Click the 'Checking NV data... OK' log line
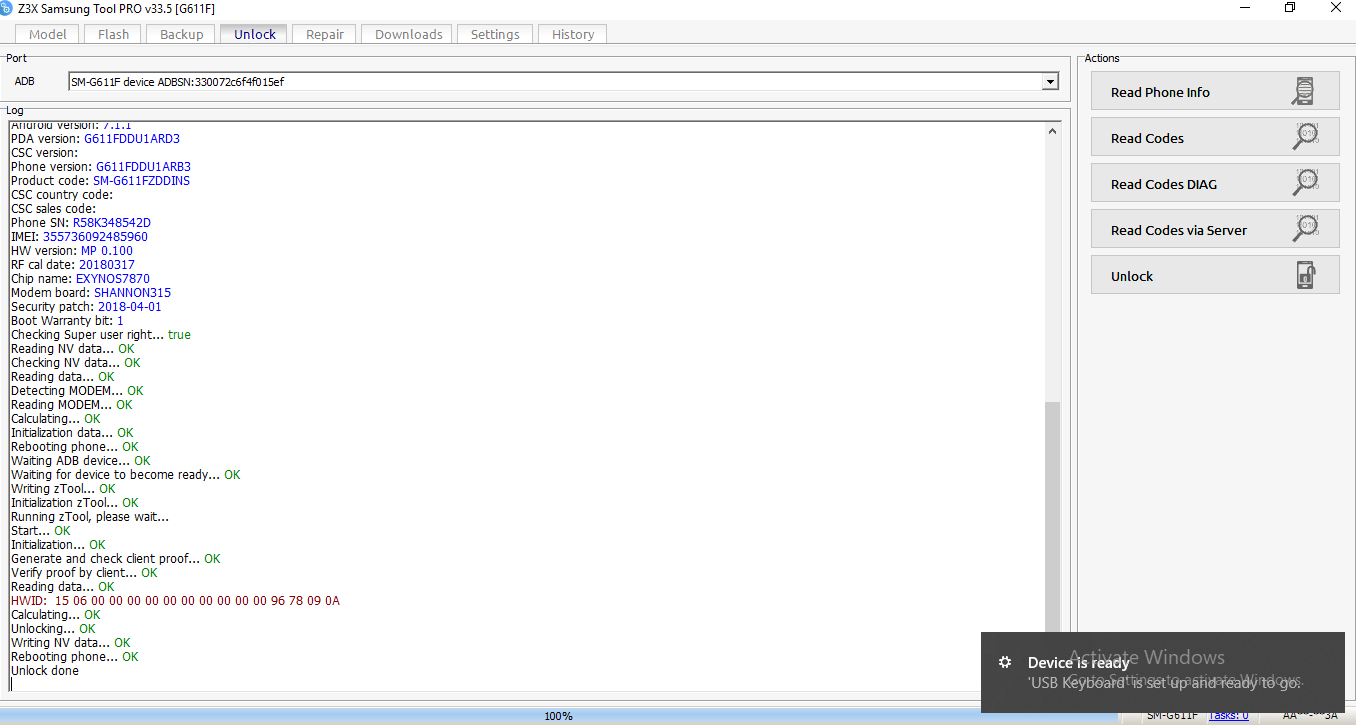 click(x=76, y=363)
